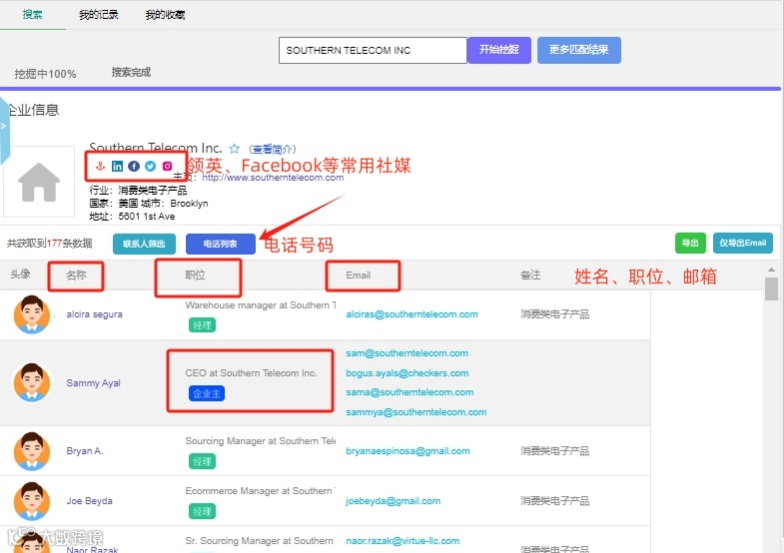
Task: Click the CEO at Southern Telecom Inc. text
Action: pos(251,373)
